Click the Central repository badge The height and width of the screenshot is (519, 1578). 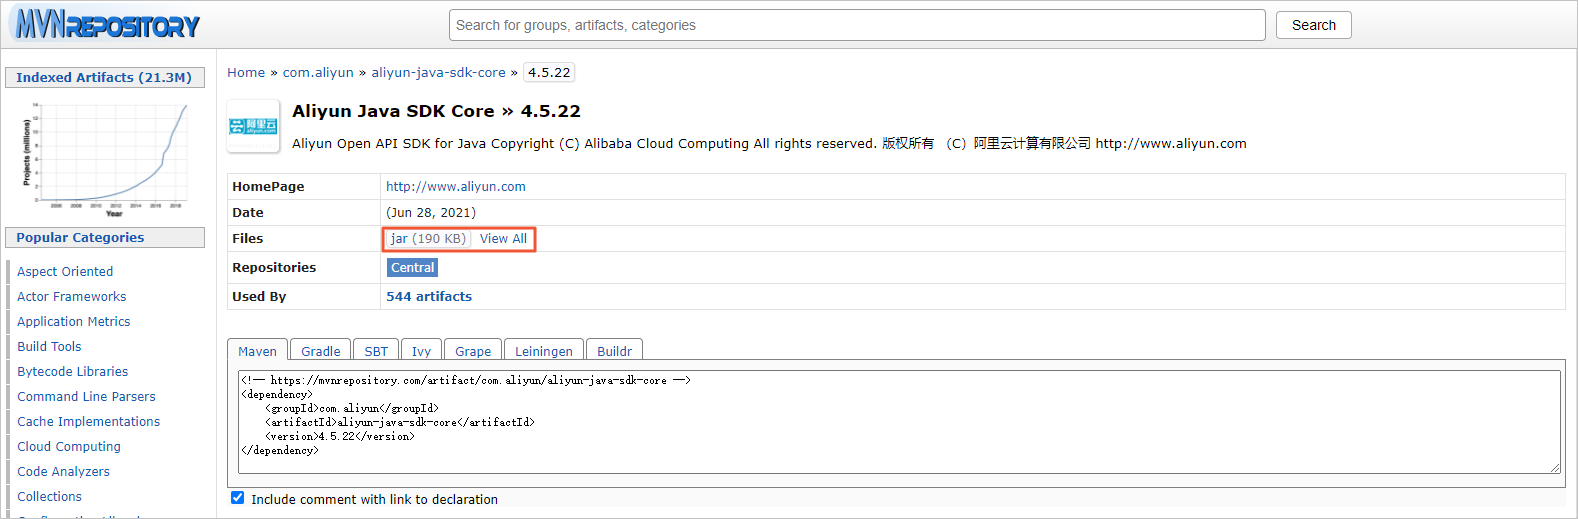pos(412,268)
